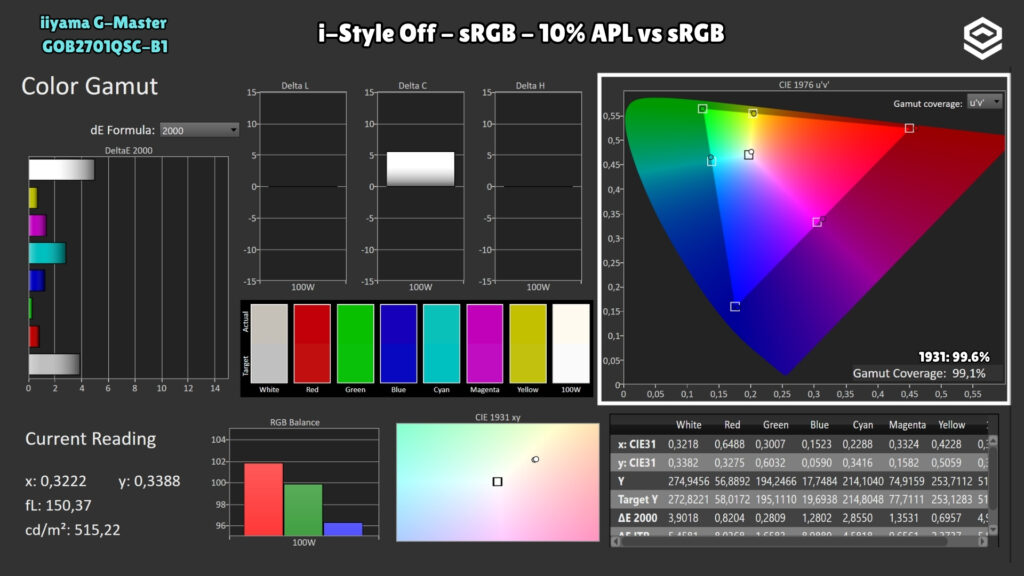Click the 'Gamut Coverage: 99,1%' readout

[919, 374]
